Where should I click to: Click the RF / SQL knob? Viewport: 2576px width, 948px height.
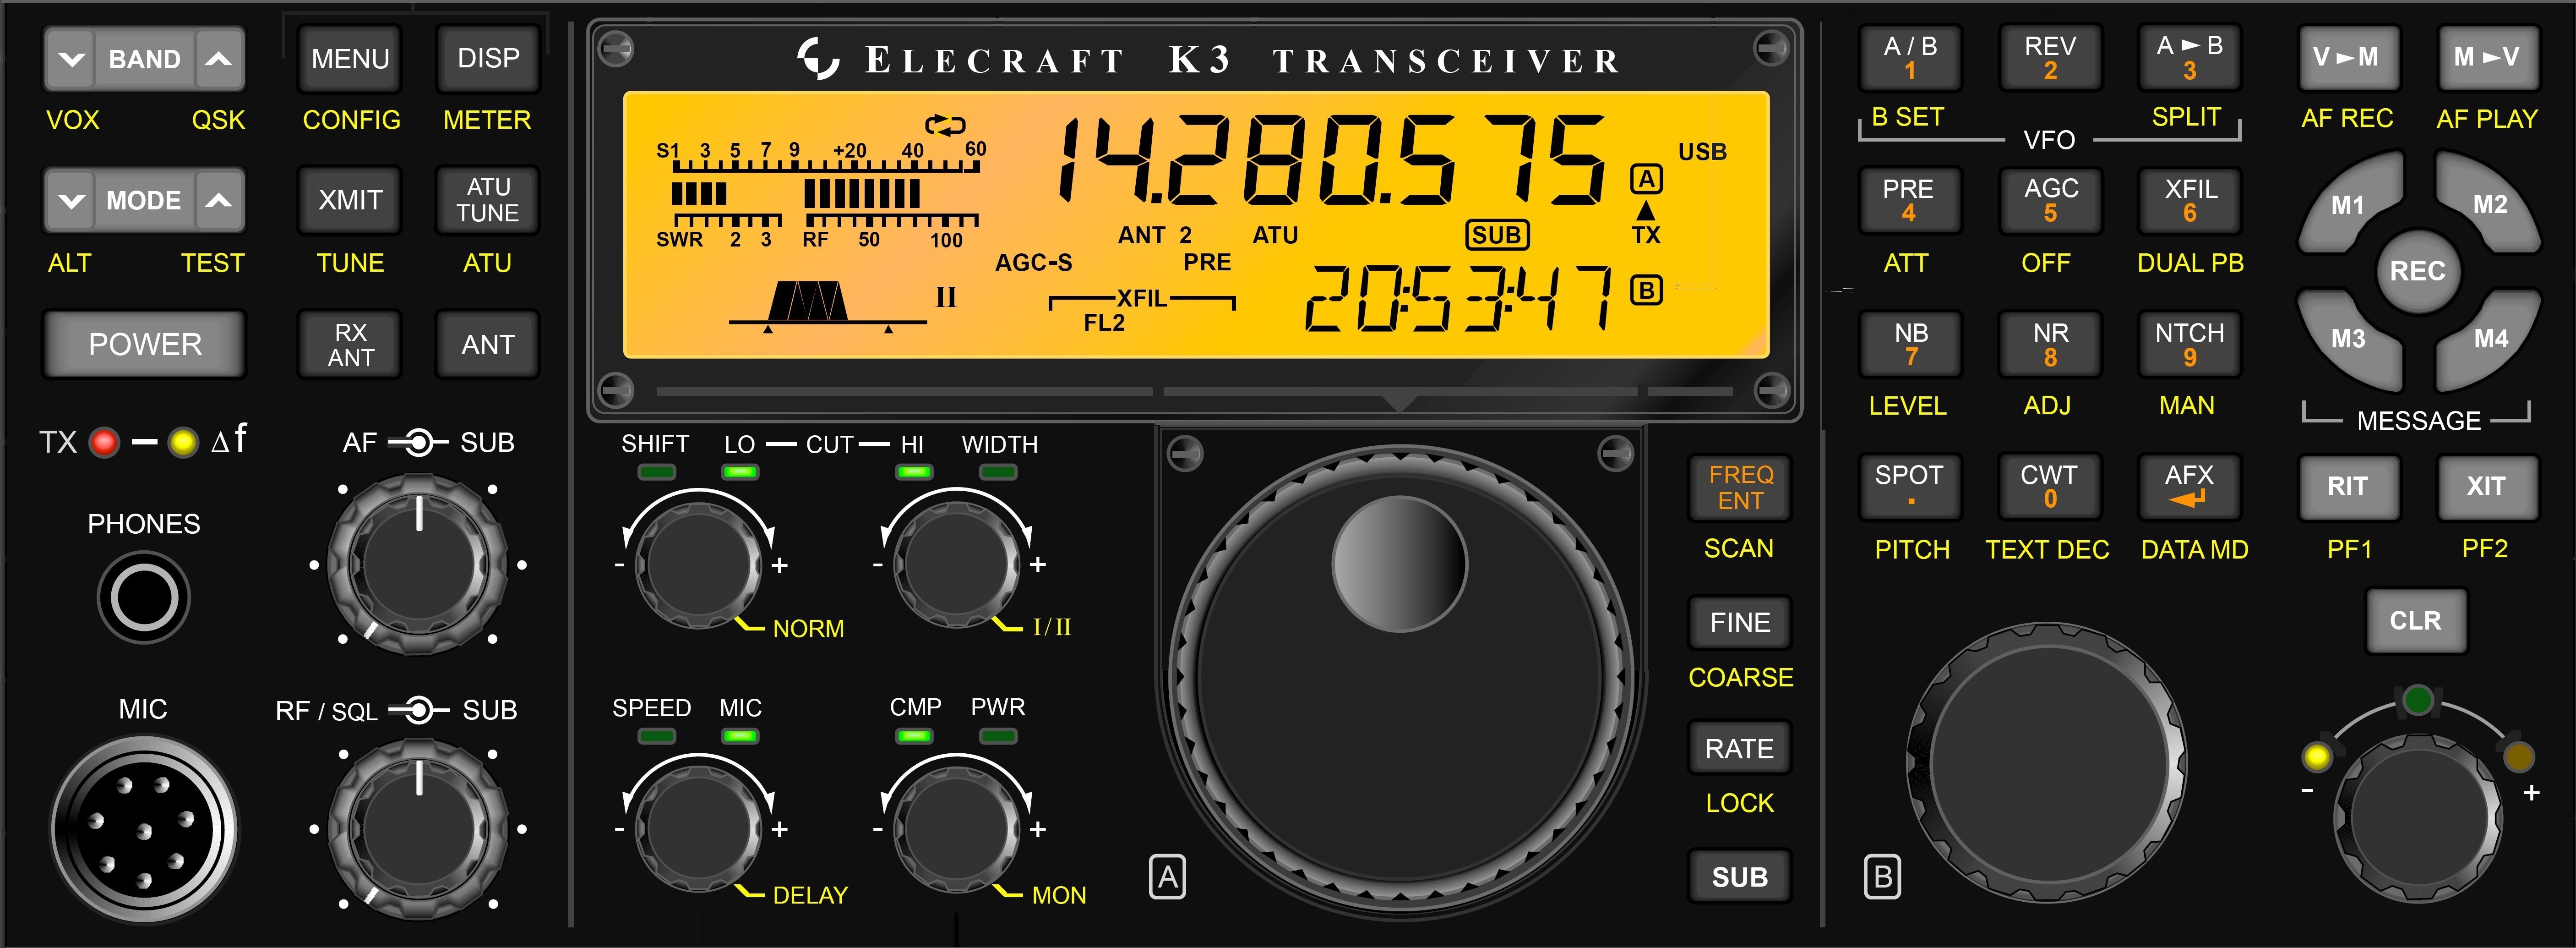(418, 829)
